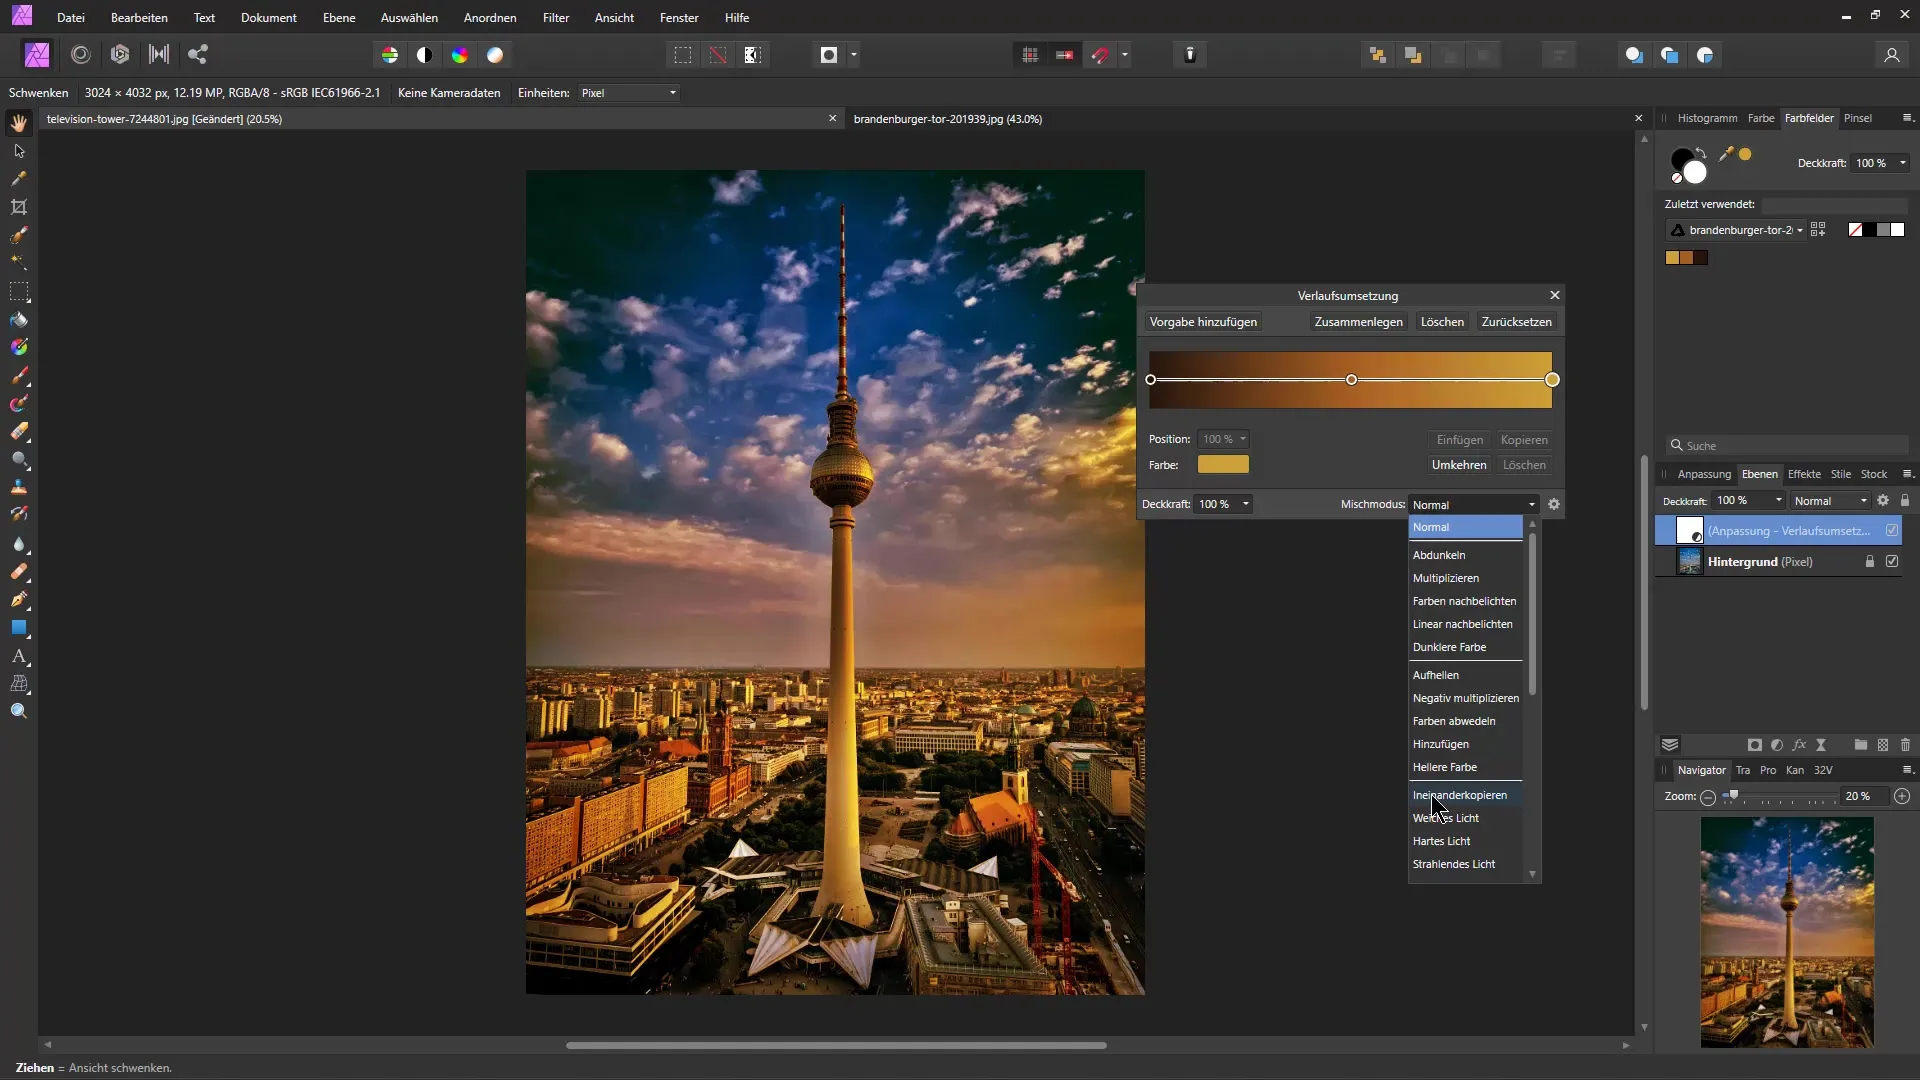Click the Suche search field

(x=1787, y=446)
